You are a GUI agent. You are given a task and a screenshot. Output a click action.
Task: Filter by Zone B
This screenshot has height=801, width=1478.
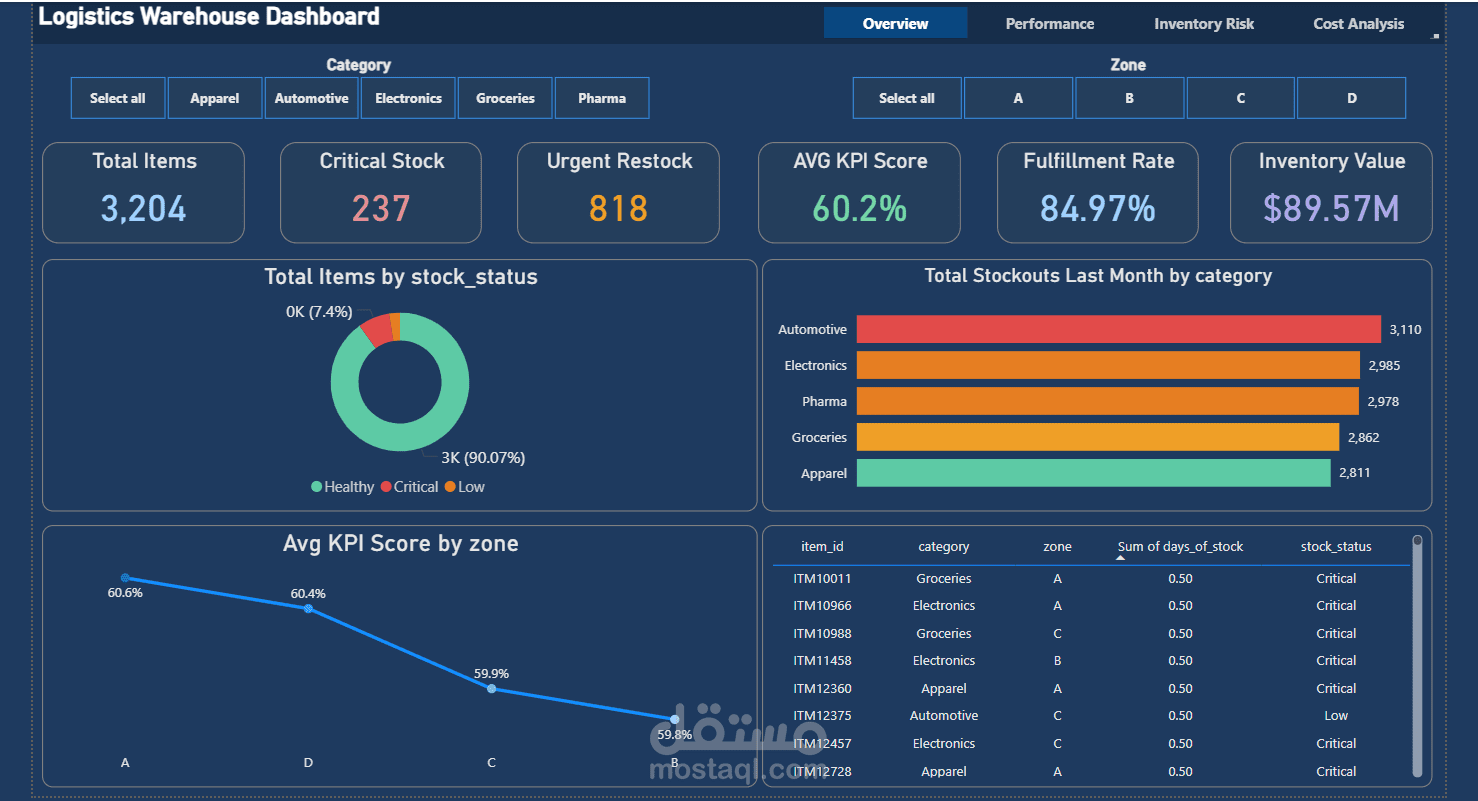pyautogui.click(x=1129, y=98)
